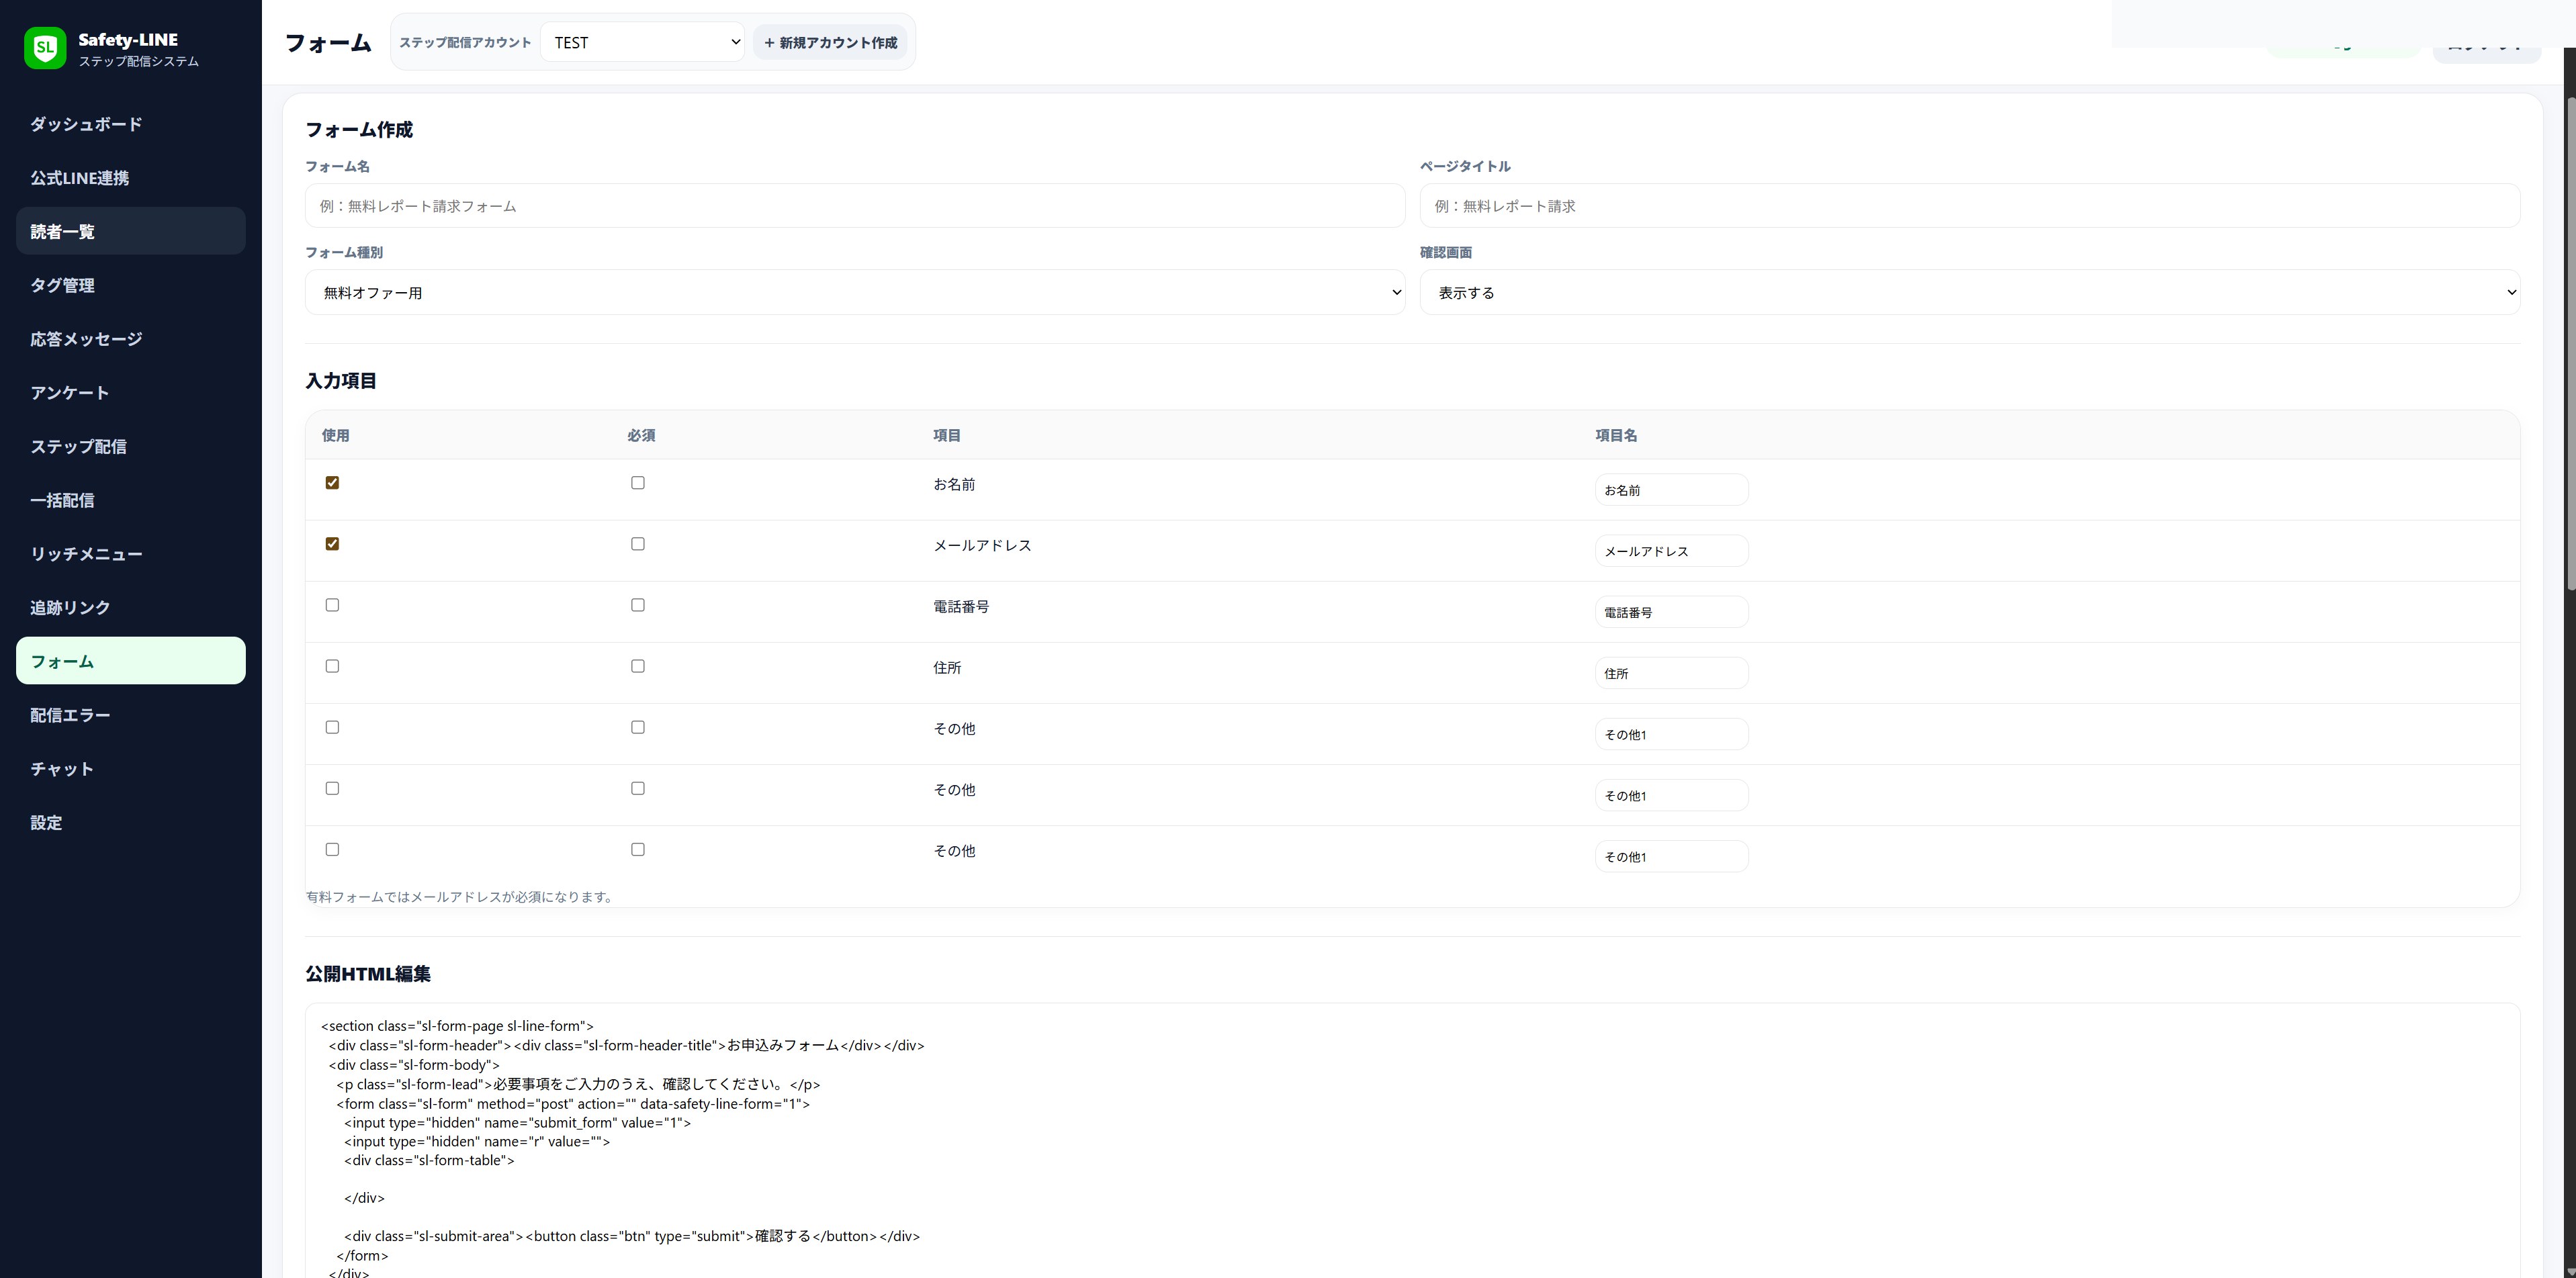
Task: Tick the 住所 use checkbox
Action: [x=332, y=666]
